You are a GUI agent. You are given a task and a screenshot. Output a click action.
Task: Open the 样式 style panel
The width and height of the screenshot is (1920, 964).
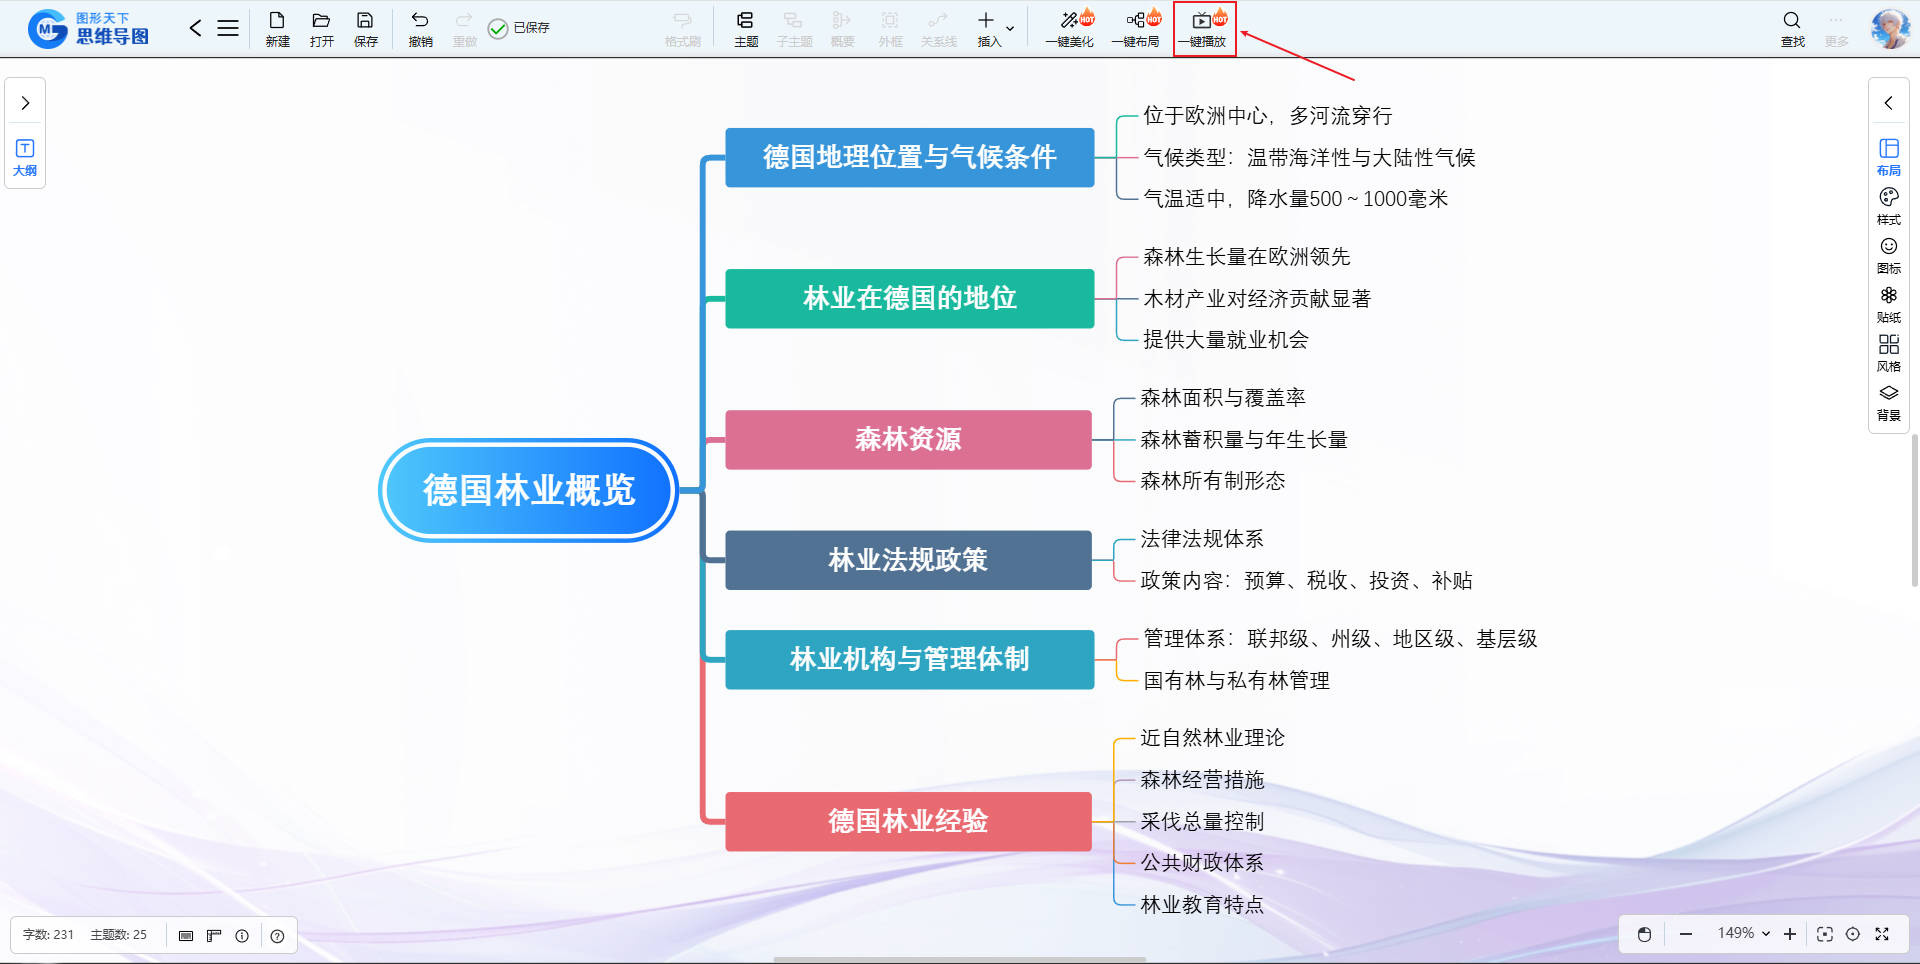pos(1888,204)
